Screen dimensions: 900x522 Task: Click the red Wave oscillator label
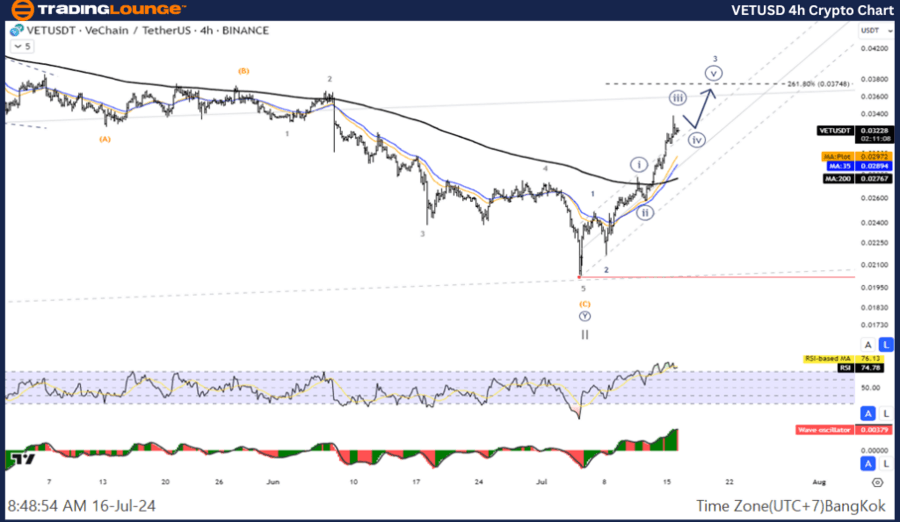pyautogui.click(x=824, y=430)
